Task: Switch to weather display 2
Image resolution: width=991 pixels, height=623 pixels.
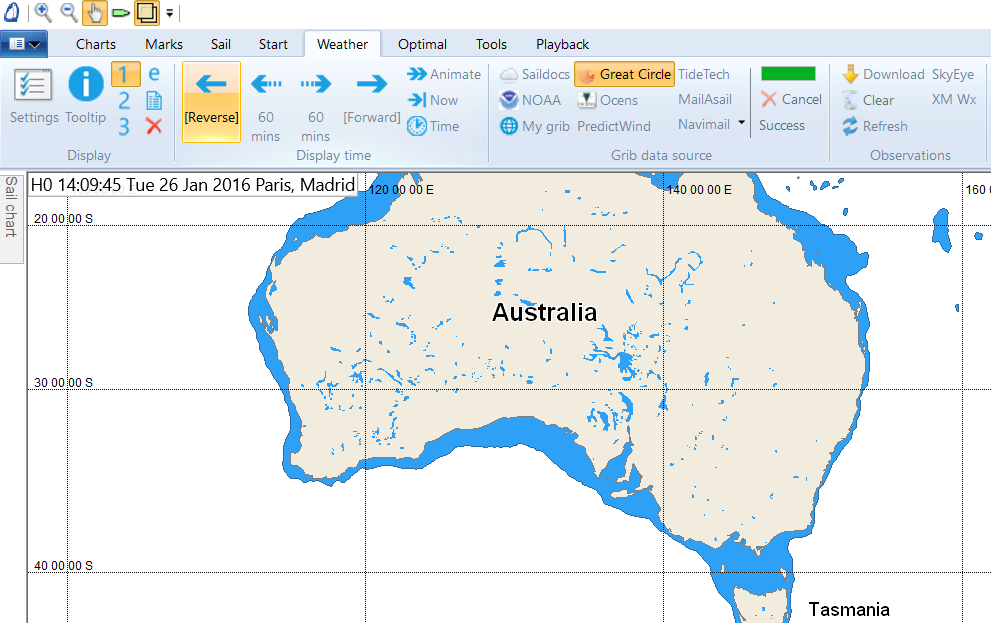Action: click(124, 100)
